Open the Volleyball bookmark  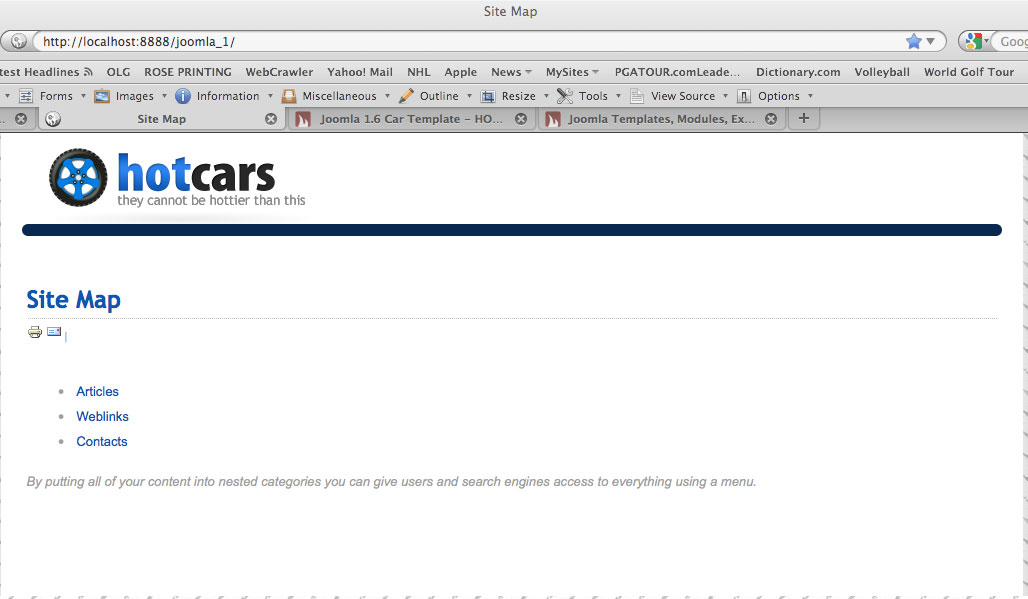point(882,72)
